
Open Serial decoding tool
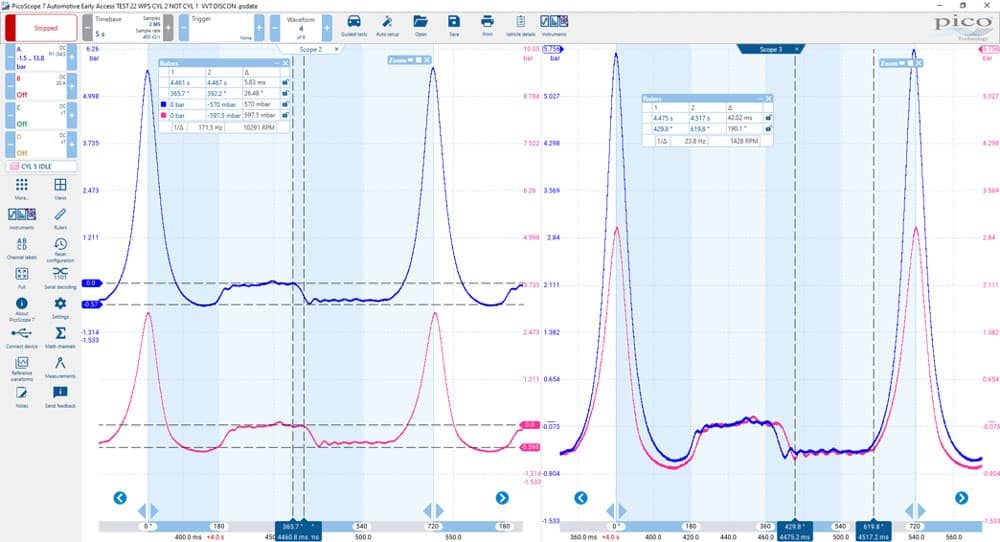[60, 277]
